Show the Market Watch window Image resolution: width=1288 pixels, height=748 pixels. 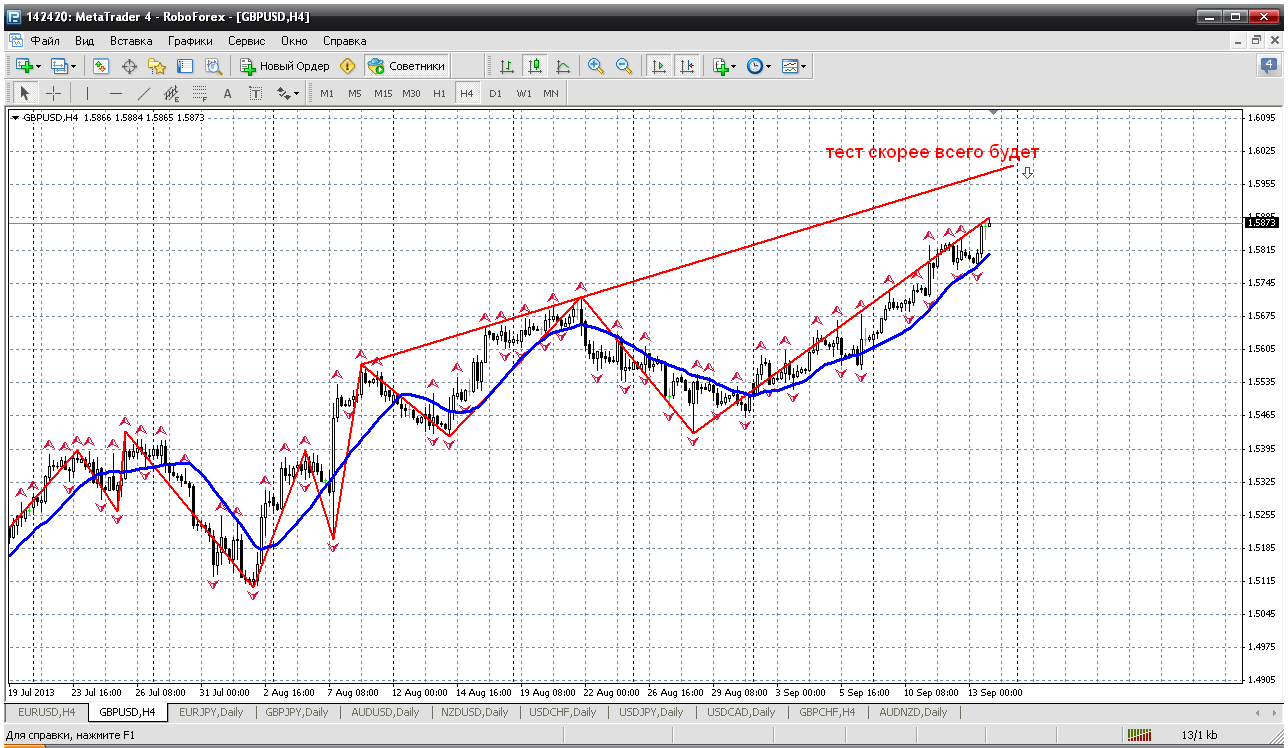101,66
